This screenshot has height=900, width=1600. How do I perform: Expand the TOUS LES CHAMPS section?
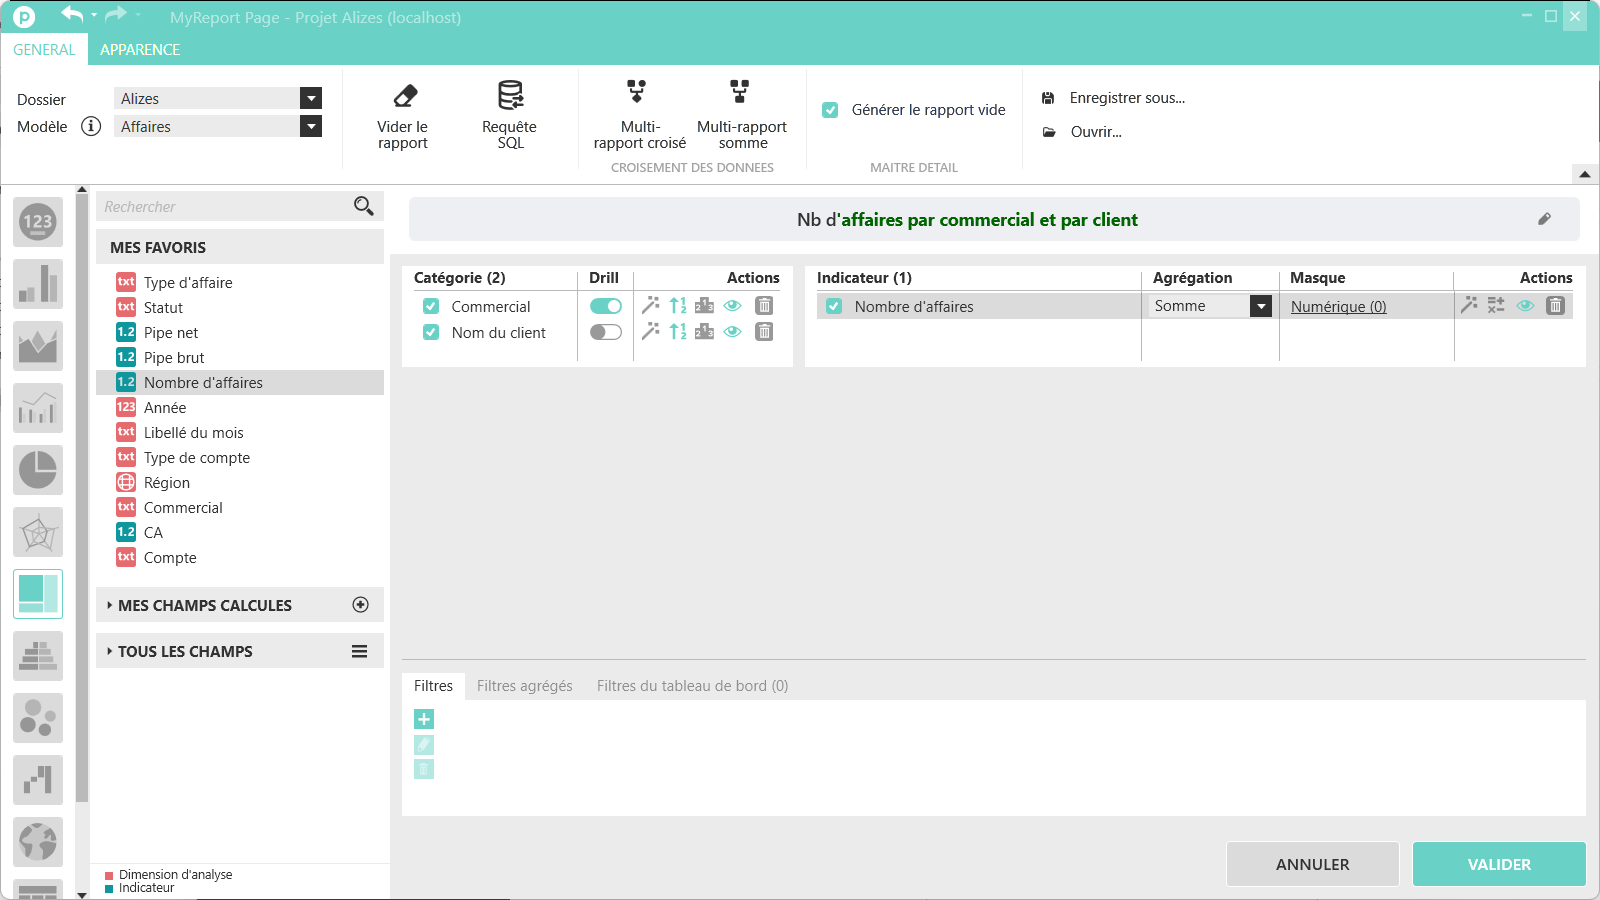click(185, 651)
